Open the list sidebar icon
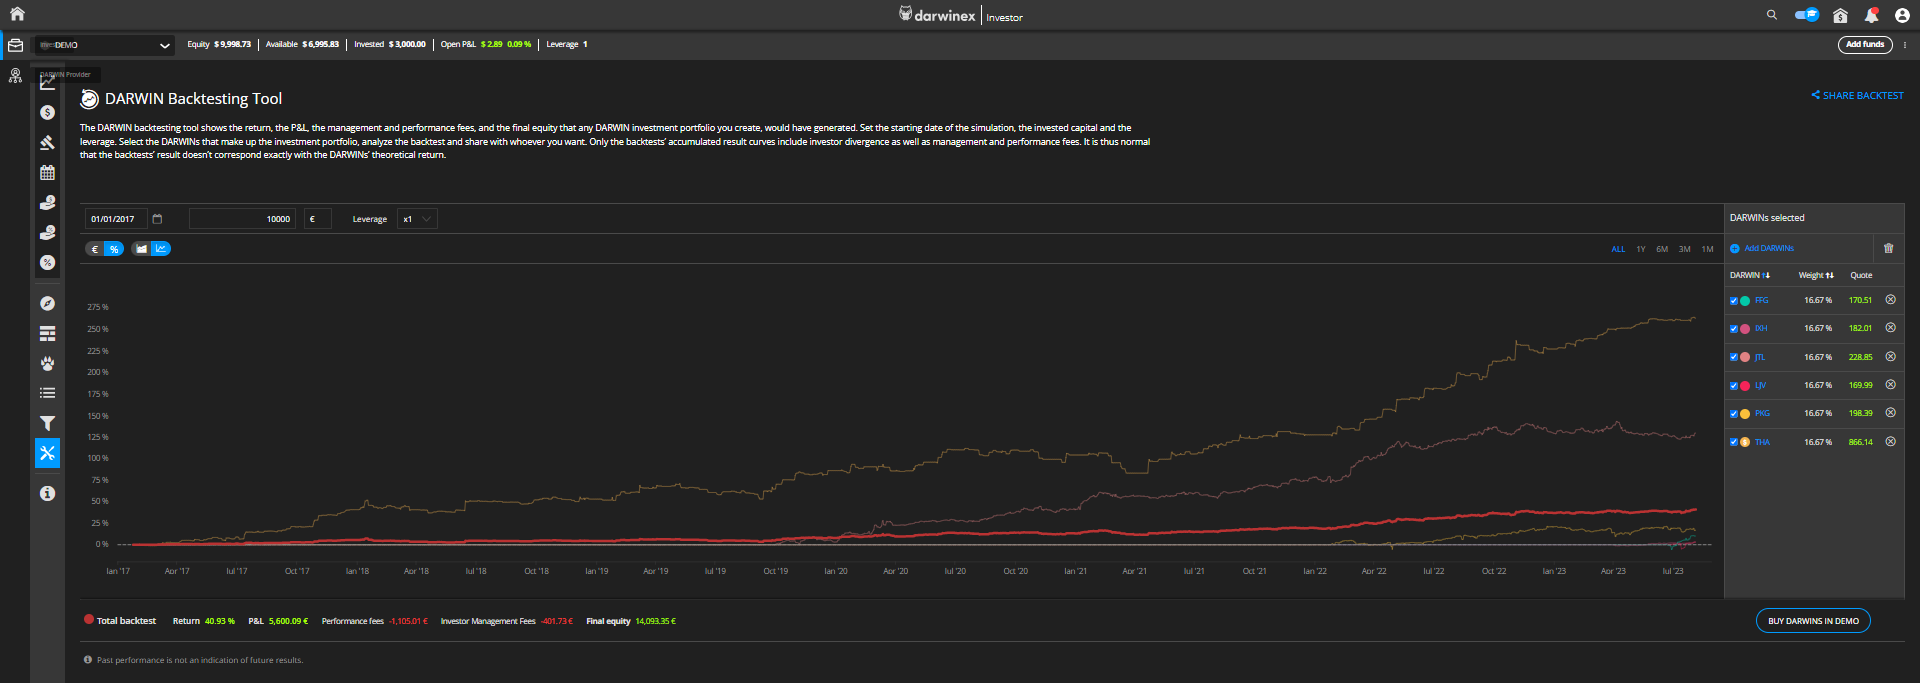This screenshot has width=1920, height=683. click(47, 393)
